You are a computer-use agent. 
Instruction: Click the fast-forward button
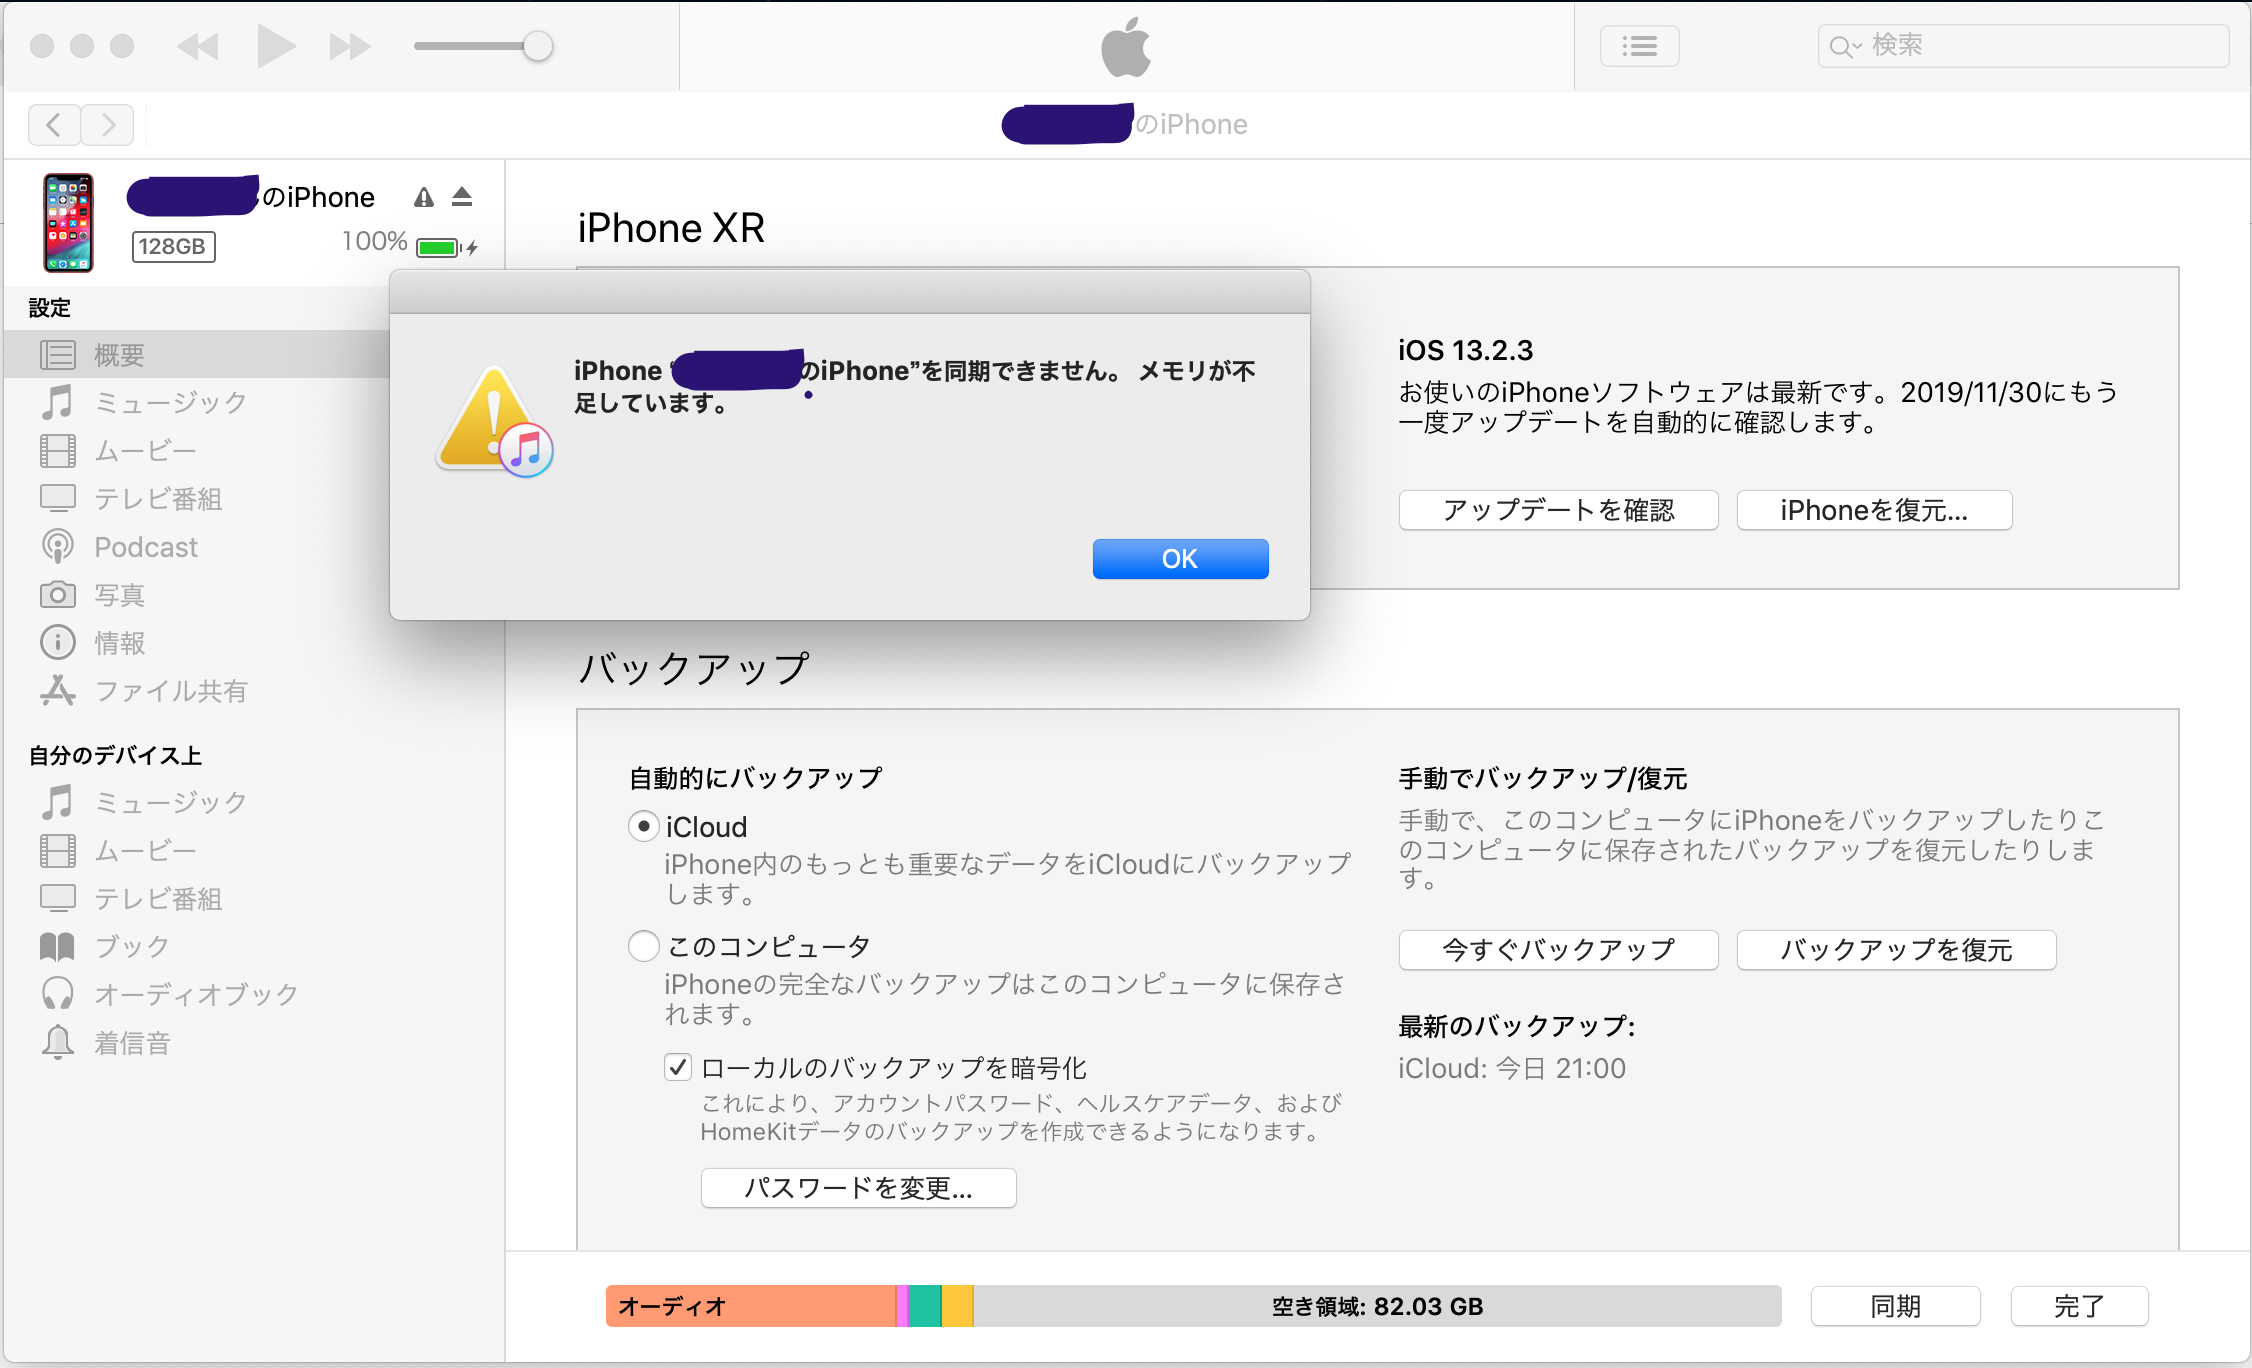point(350,46)
